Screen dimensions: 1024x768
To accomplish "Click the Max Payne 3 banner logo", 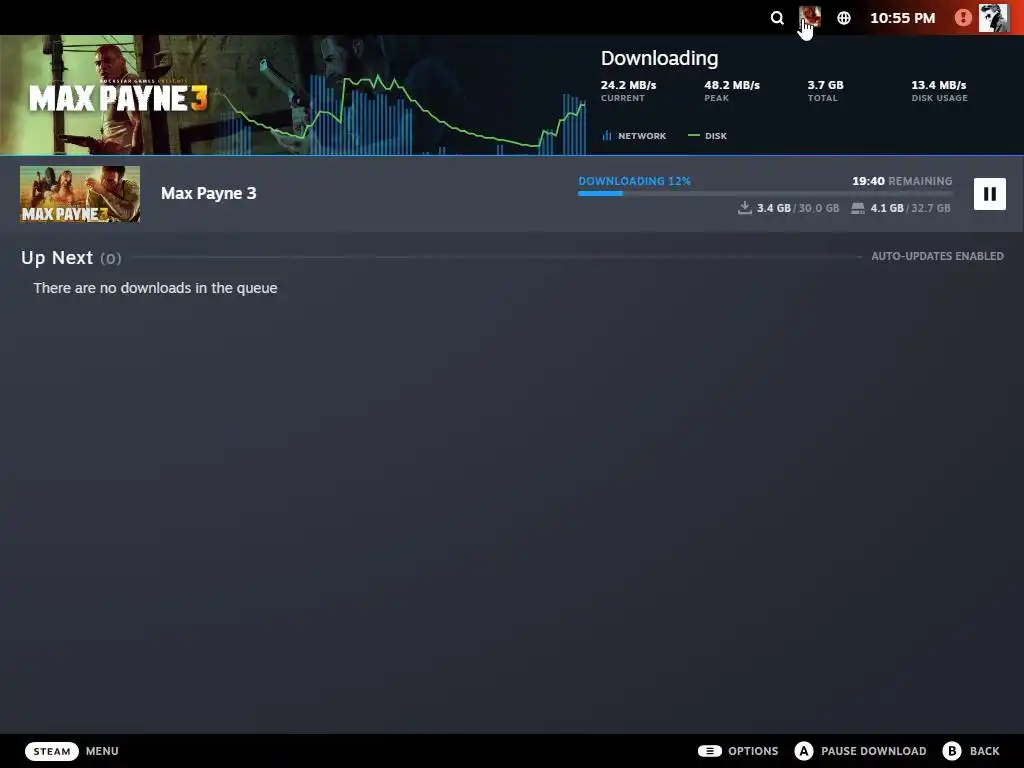I will pos(118,97).
